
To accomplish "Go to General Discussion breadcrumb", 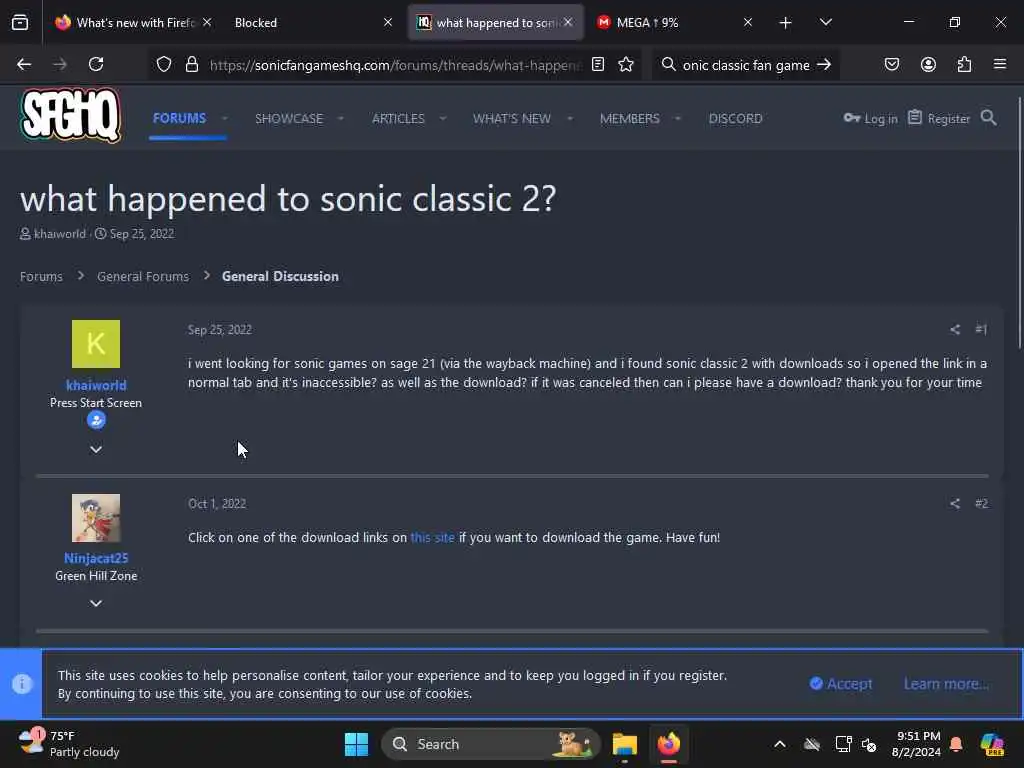I will pos(280,276).
